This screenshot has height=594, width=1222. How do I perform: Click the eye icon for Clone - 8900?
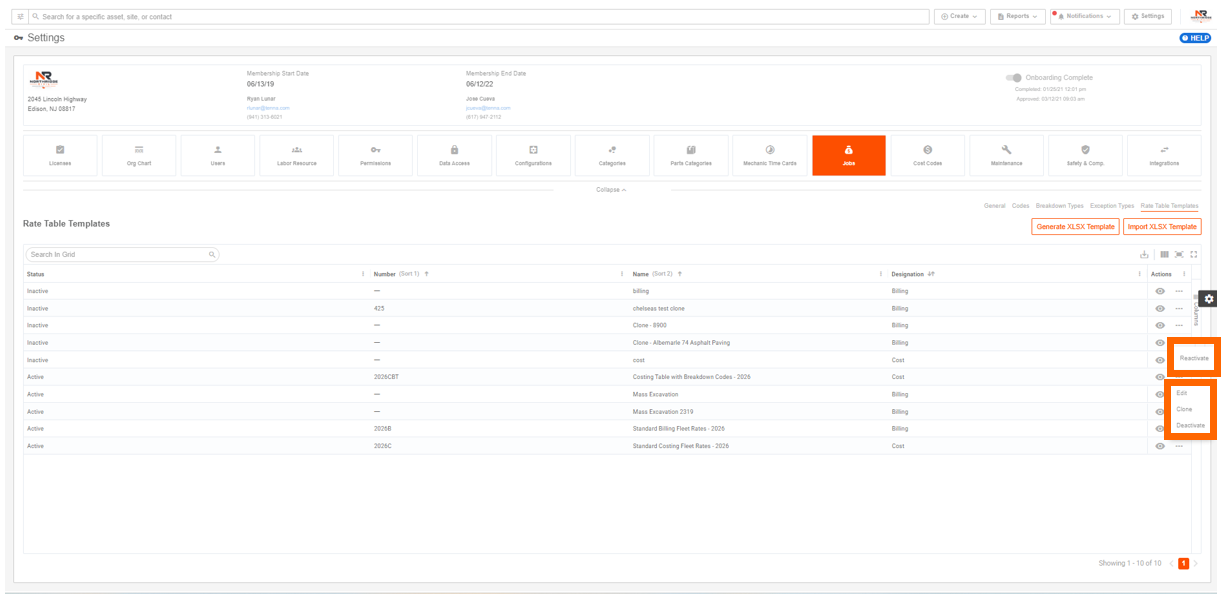pyautogui.click(x=1160, y=325)
